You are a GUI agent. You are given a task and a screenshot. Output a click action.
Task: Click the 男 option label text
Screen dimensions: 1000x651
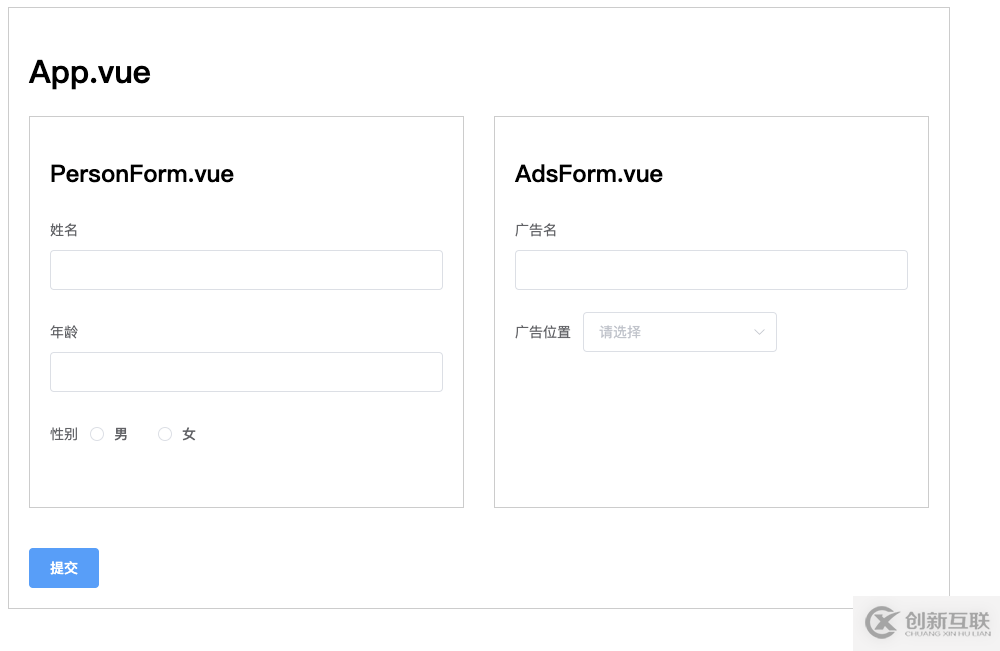point(121,434)
